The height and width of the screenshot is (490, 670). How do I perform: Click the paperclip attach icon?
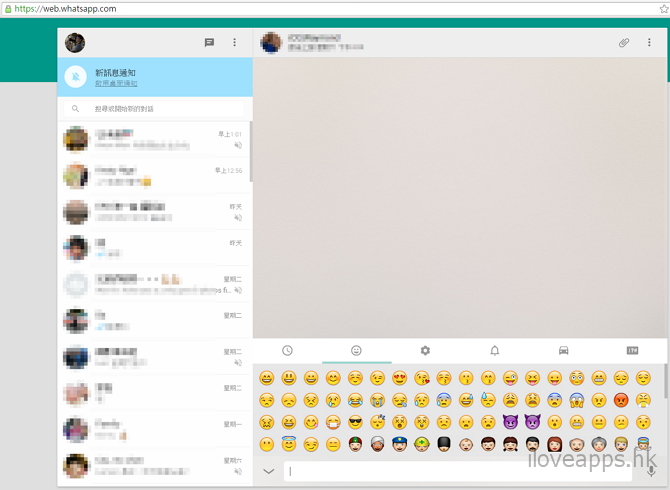pyautogui.click(x=623, y=43)
